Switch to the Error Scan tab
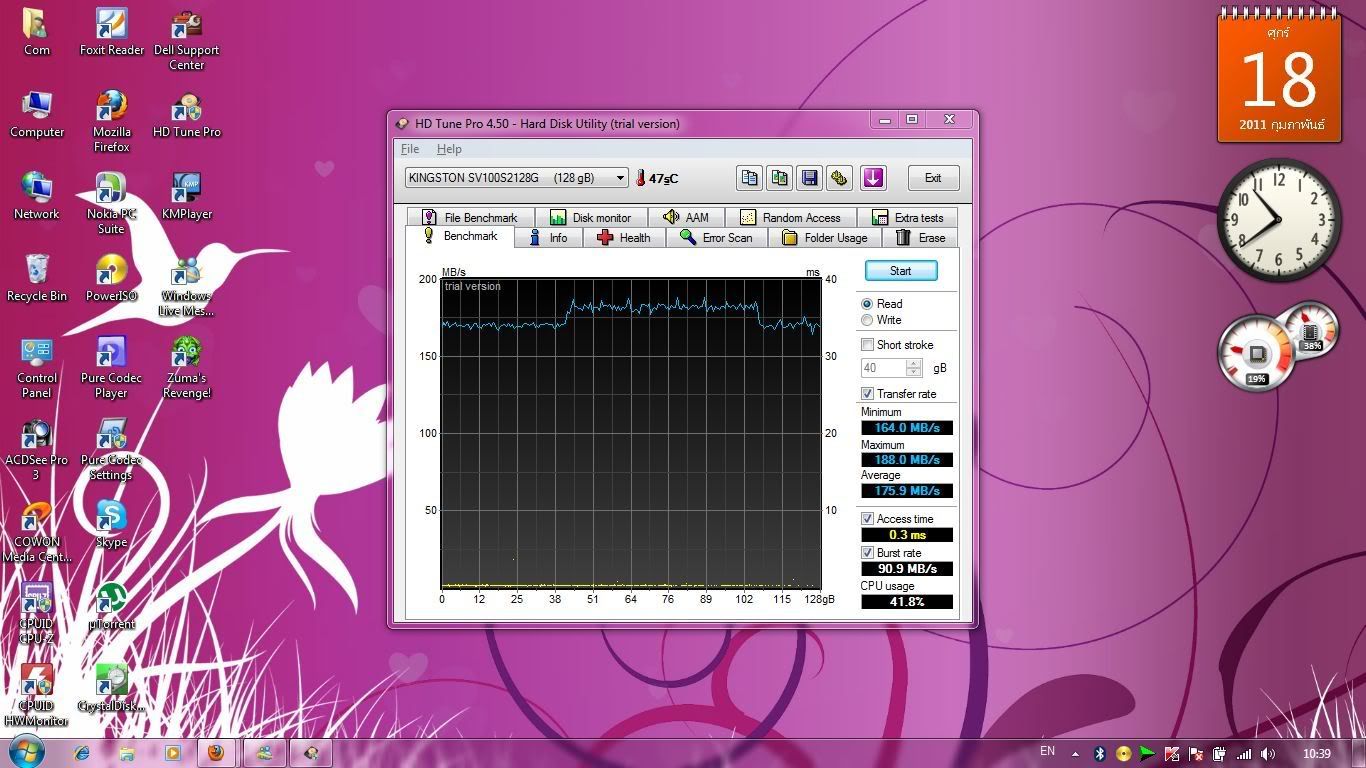1366x768 pixels. pyautogui.click(x=716, y=238)
